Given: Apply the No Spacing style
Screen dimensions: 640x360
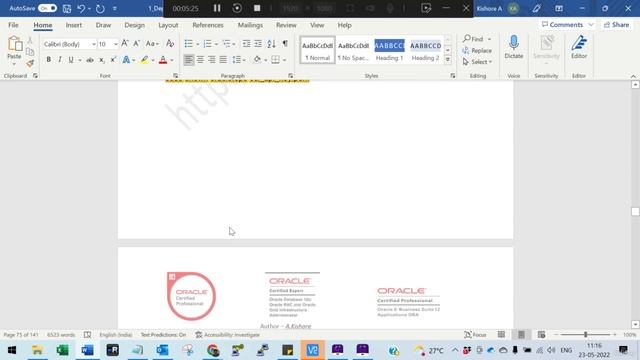Looking at the screenshot, I should [x=353, y=50].
